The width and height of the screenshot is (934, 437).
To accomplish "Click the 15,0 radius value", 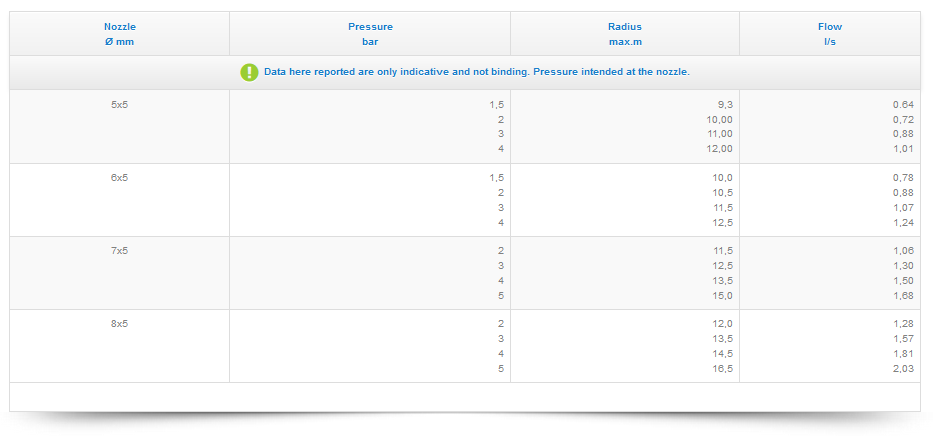I will pyautogui.click(x=722, y=296).
